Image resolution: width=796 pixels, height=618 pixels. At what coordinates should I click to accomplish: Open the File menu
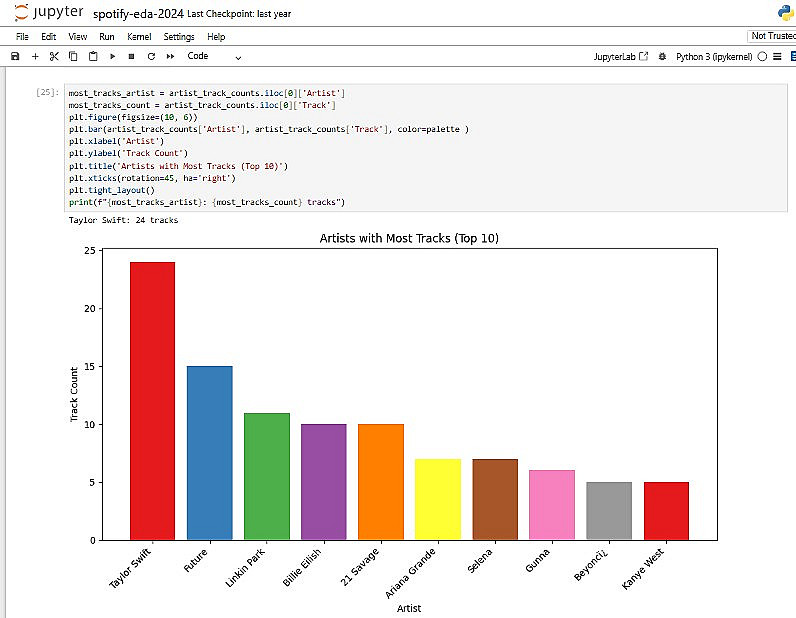pos(22,37)
